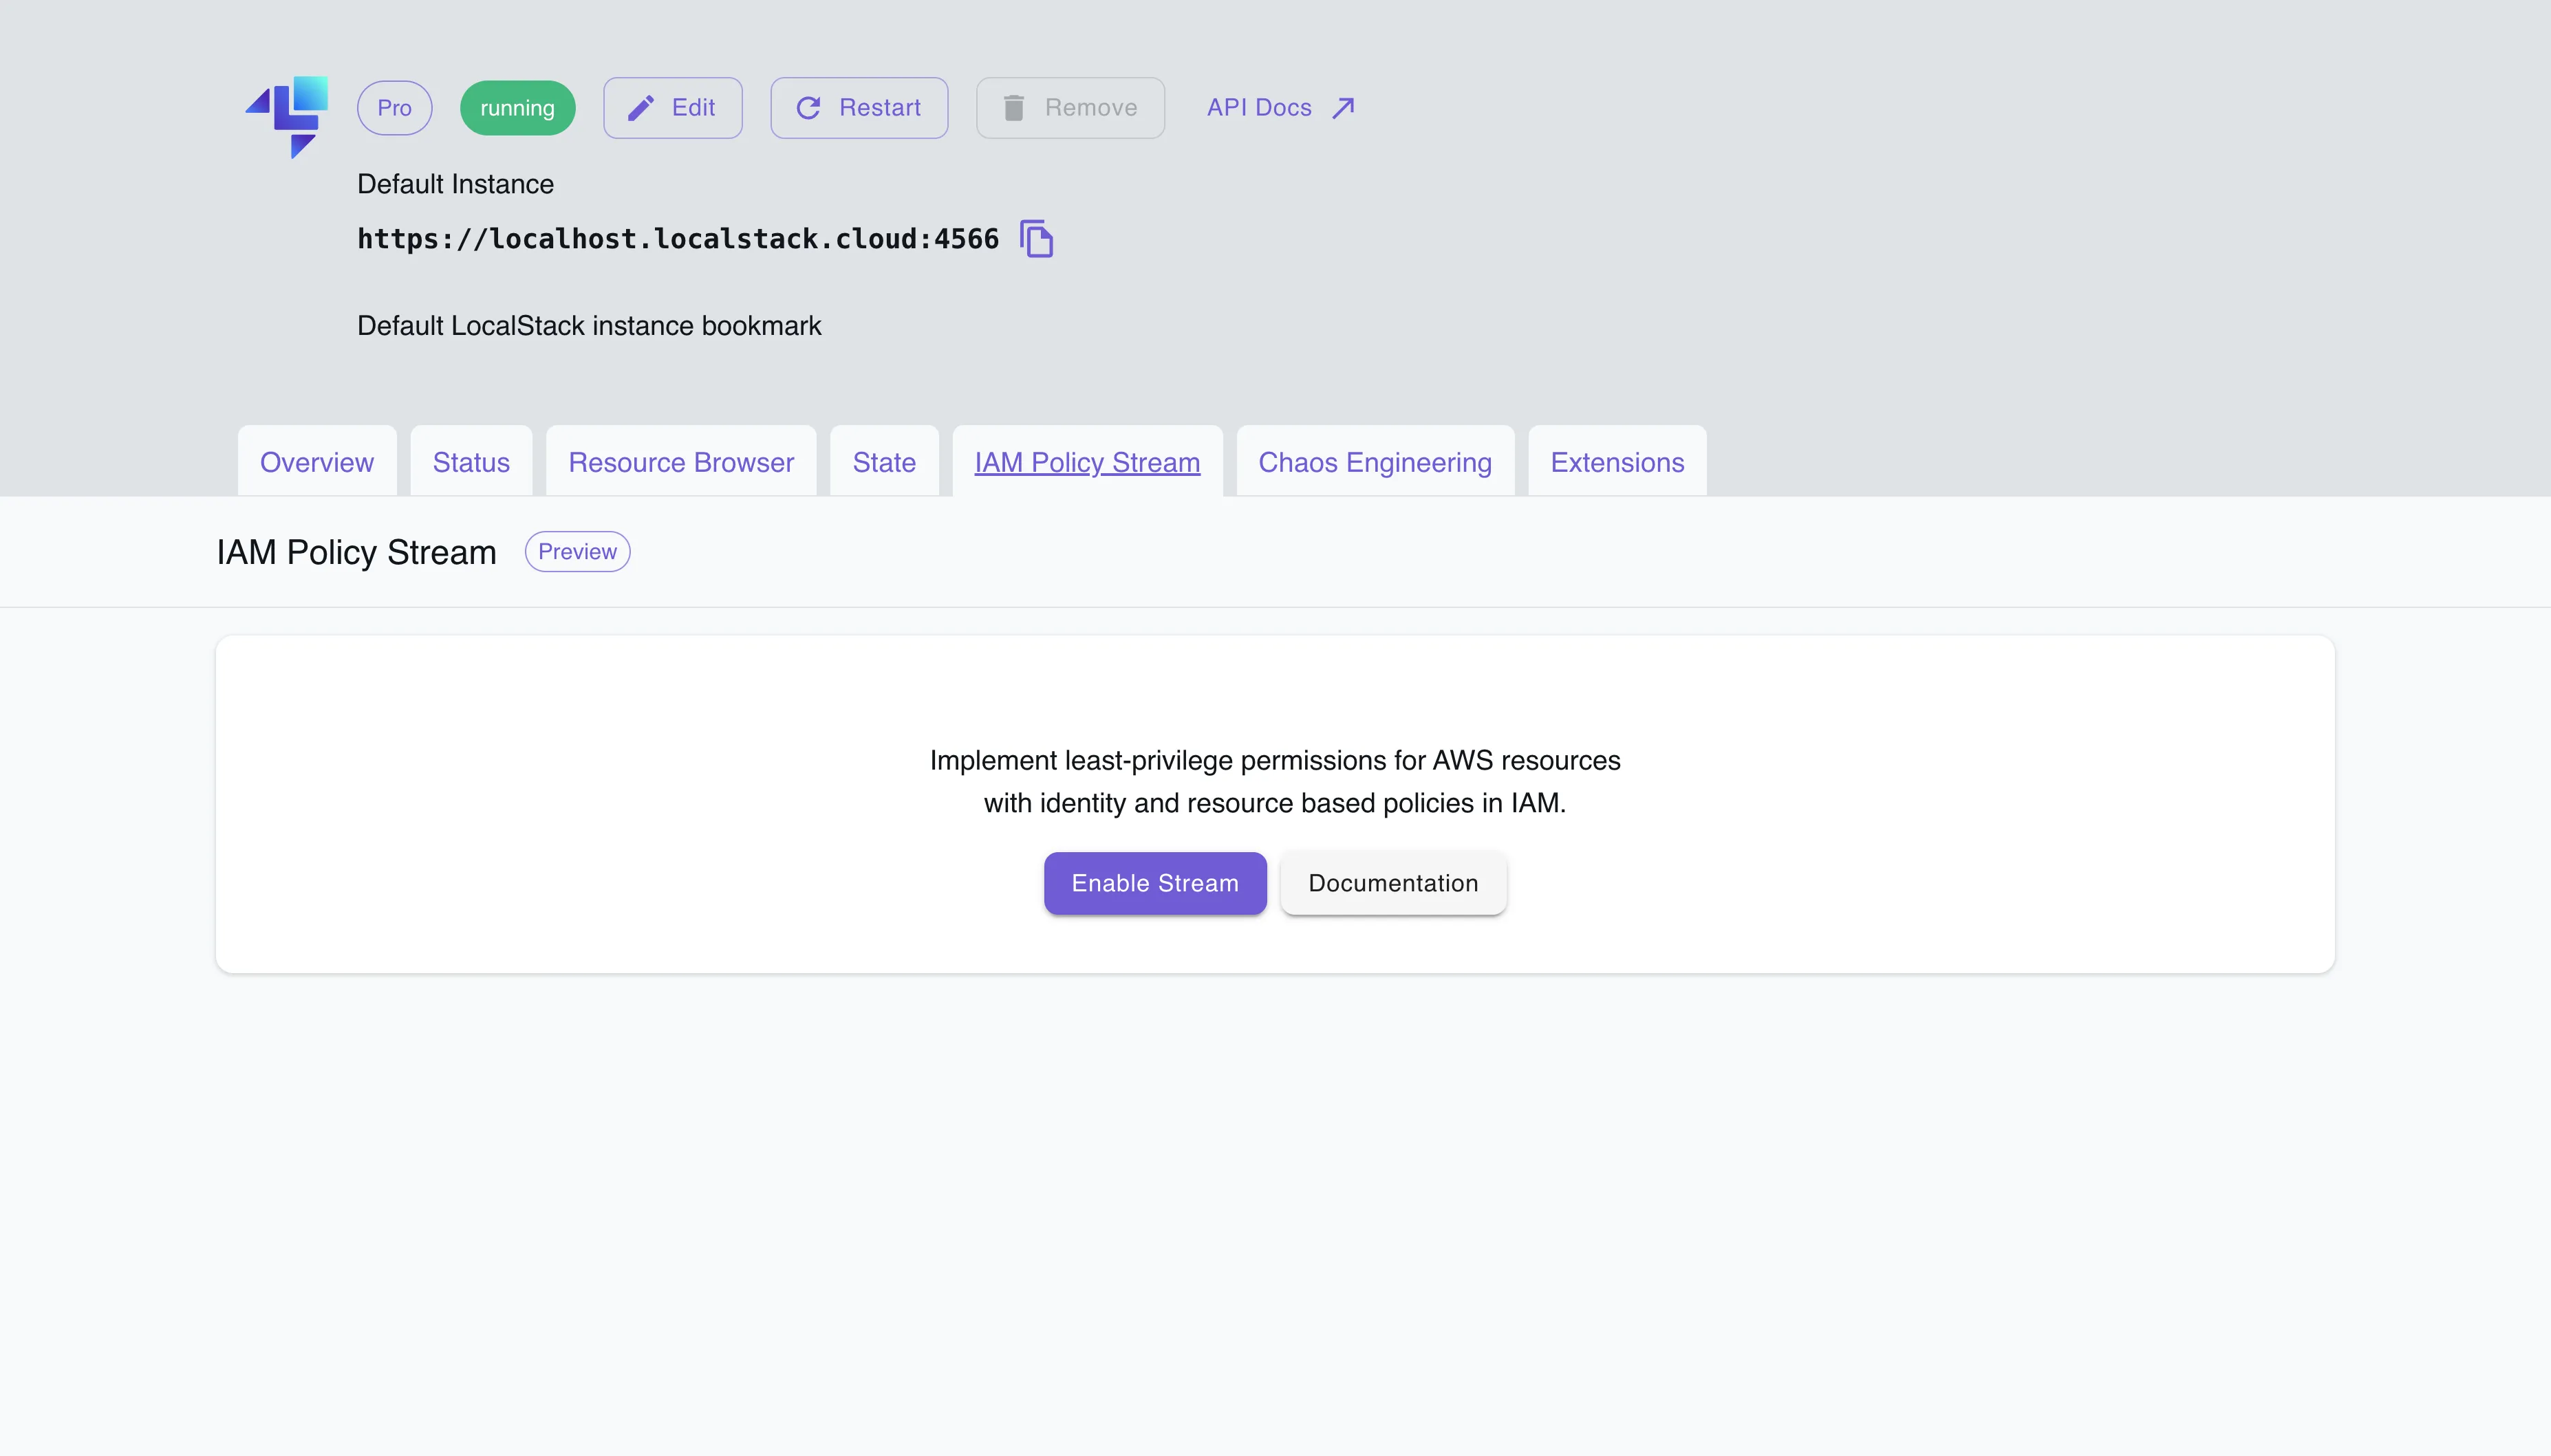The image size is (2551, 1456).
Task: Click the Default Instance heading
Action: (x=455, y=183)
